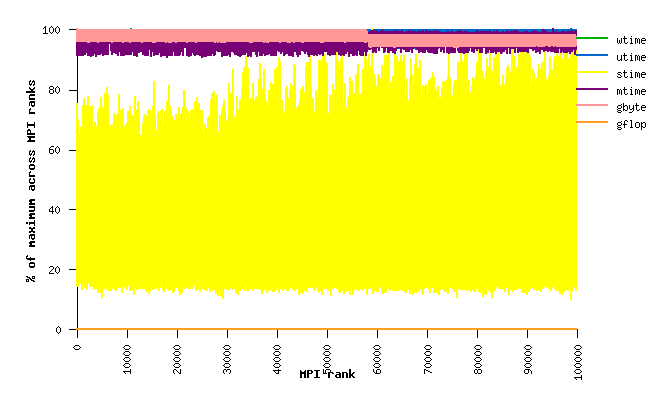Click the gbyte legend label
The width and height of the screenshot is (669, 400).
point(631,107)
